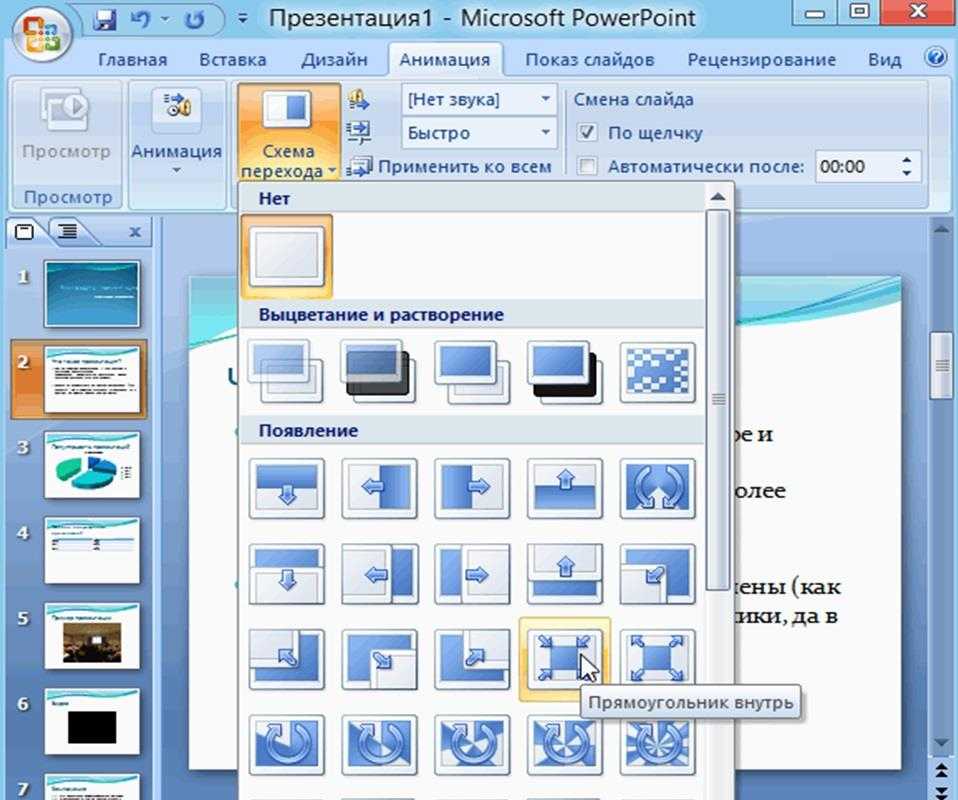Select slide 3 thumbnail with pie chart
958x800 pixels.
[92, 465]
